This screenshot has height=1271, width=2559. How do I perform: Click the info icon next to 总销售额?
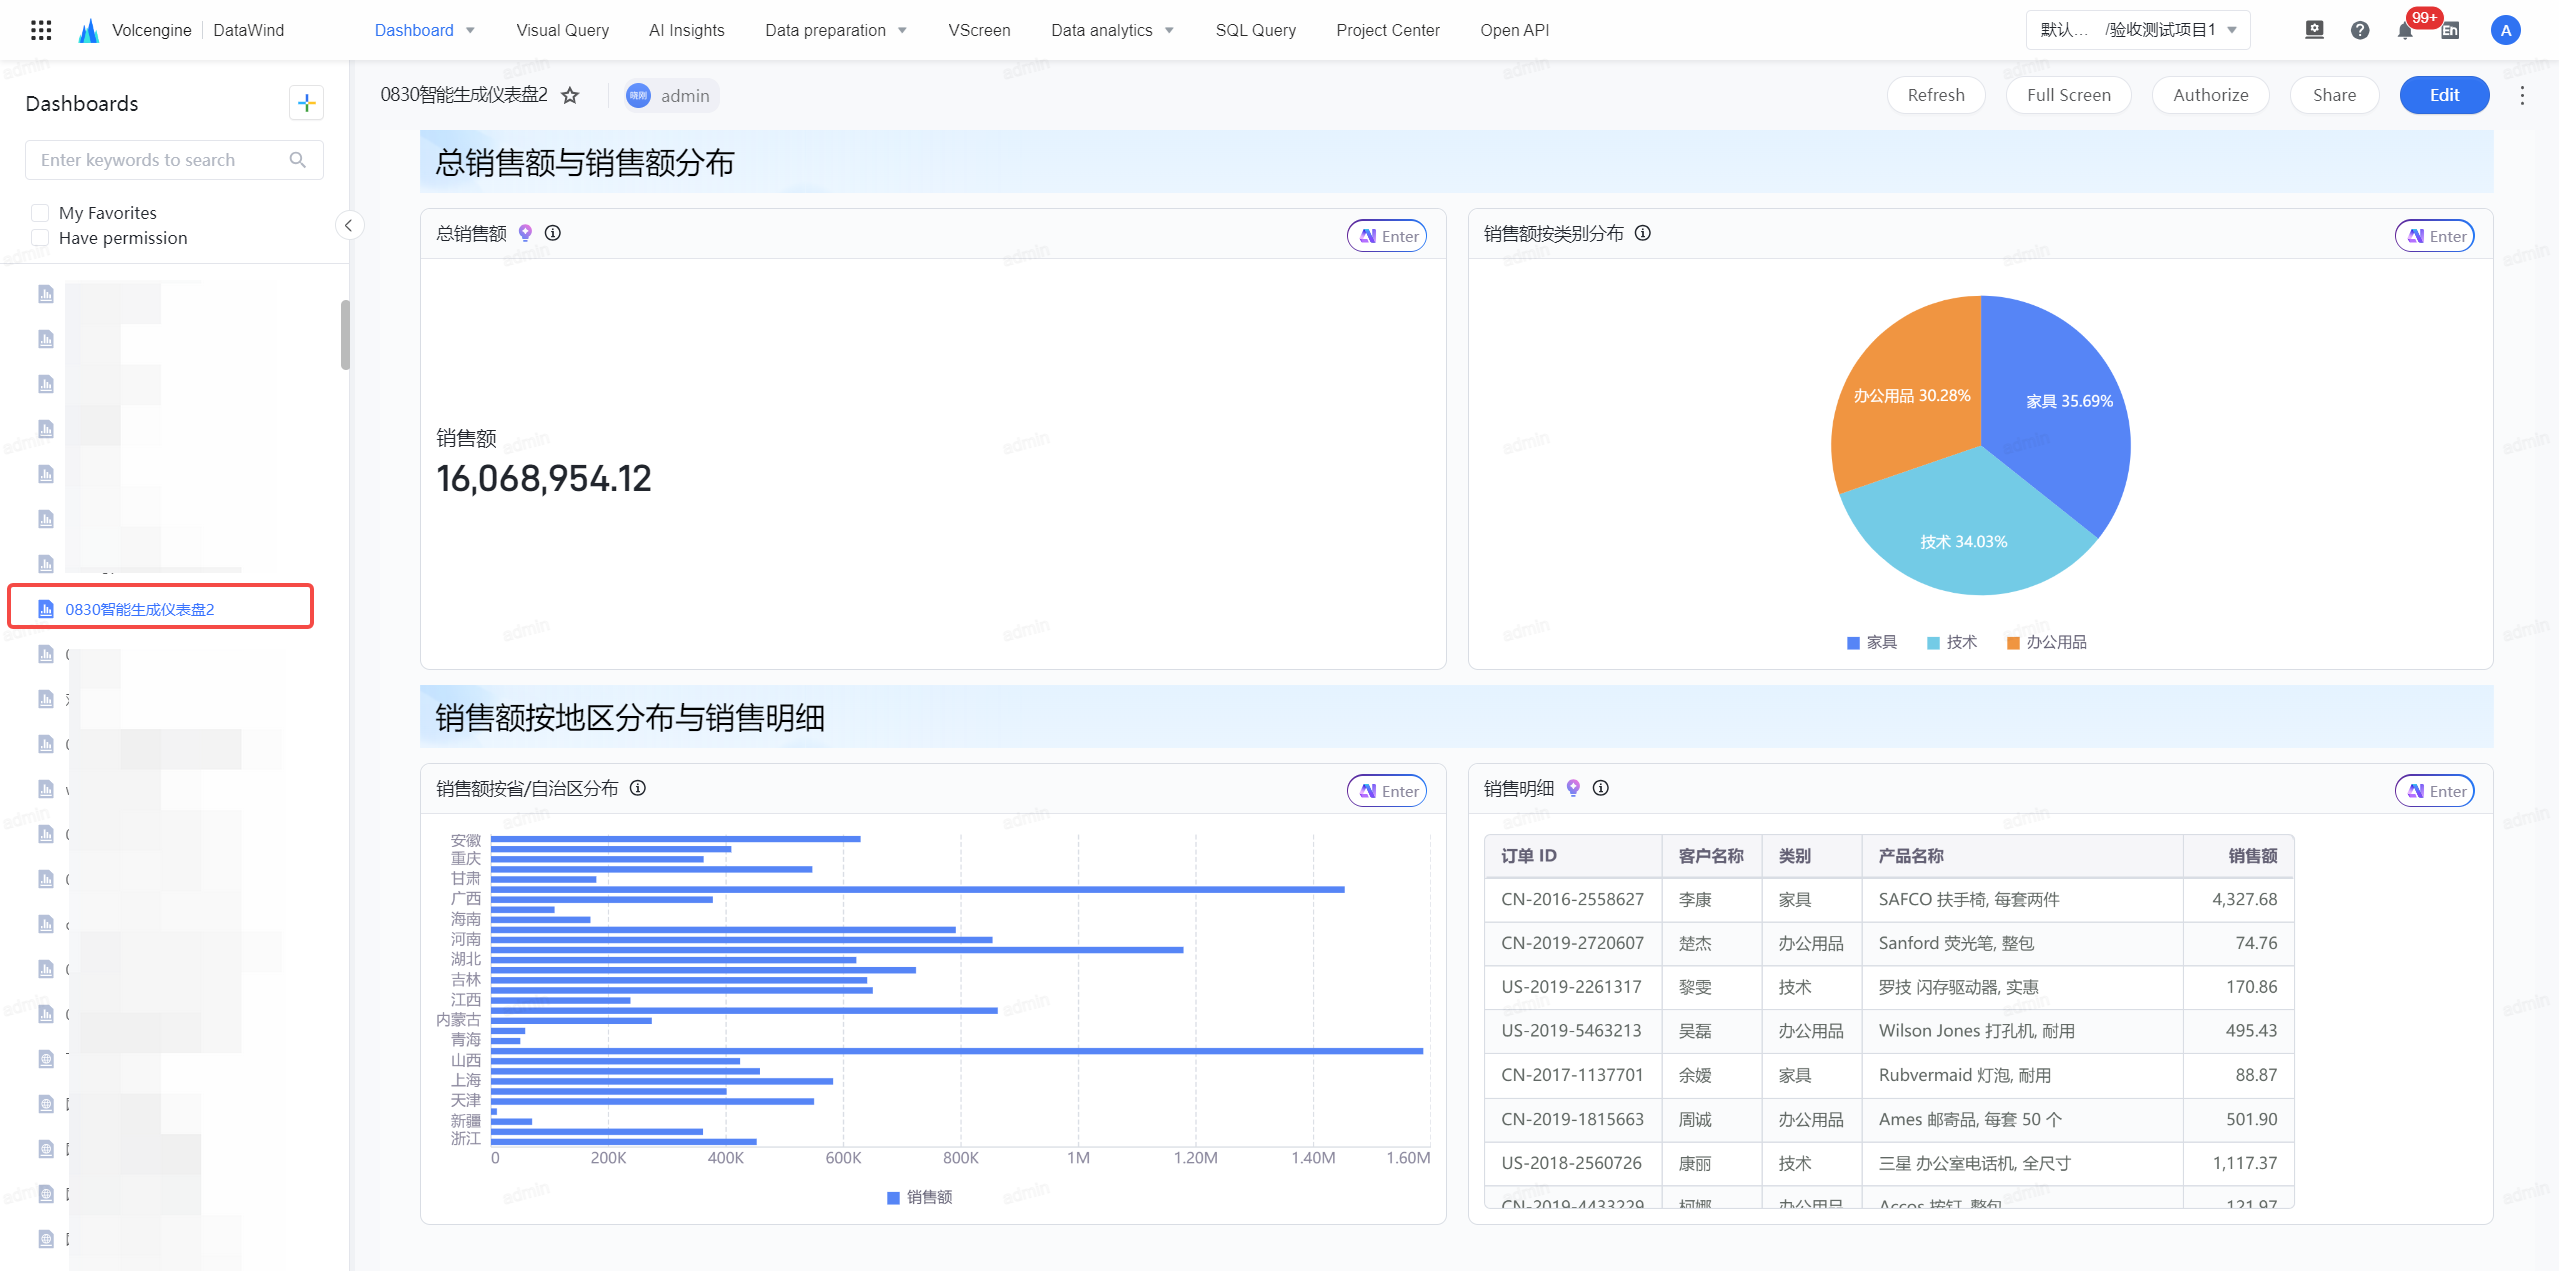point(552,233)
